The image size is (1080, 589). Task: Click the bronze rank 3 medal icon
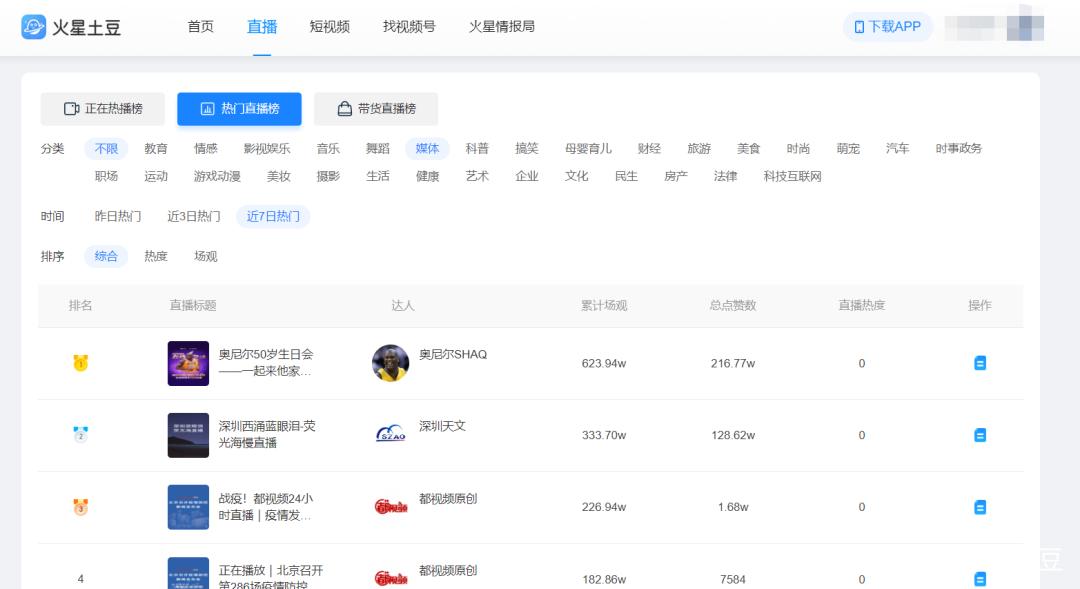point(81,507)
